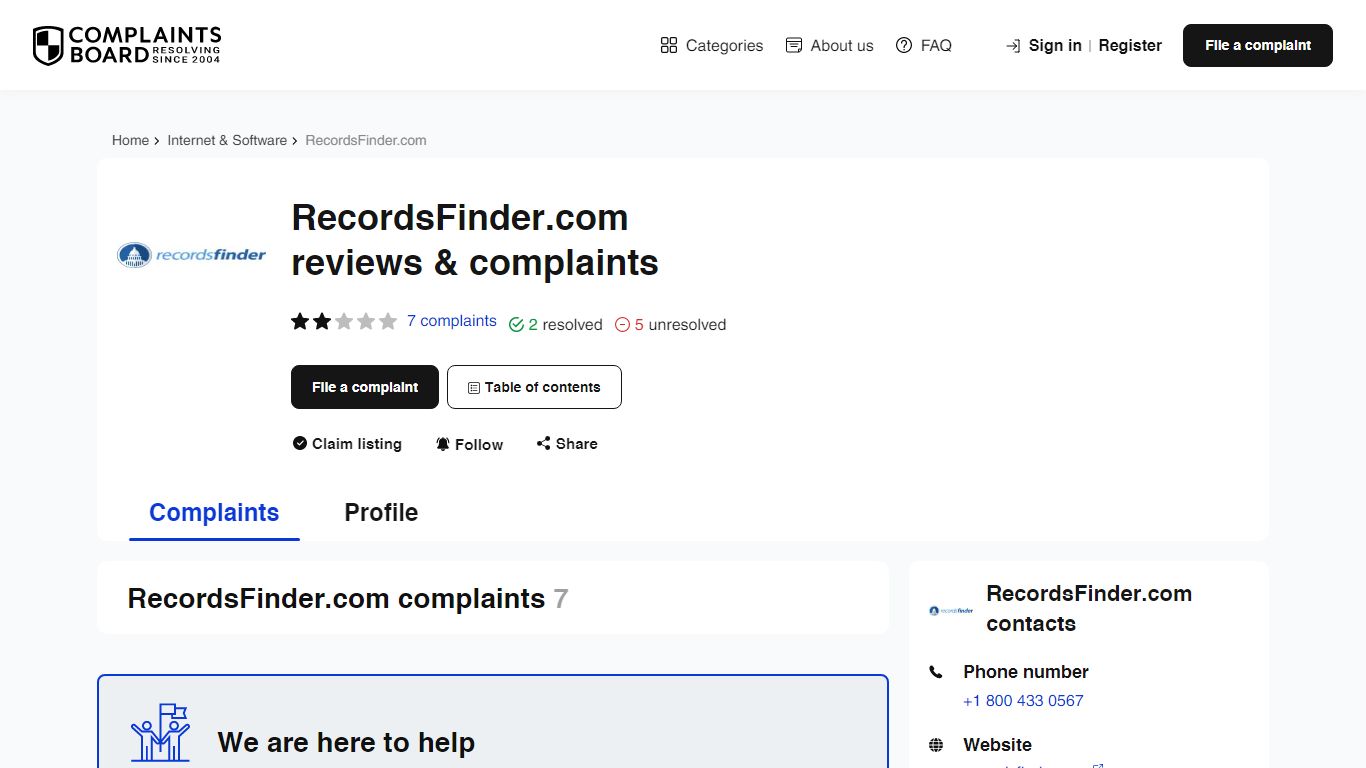
Task: Click the large RecordsFinder logo image
Action: coord(191,255)
